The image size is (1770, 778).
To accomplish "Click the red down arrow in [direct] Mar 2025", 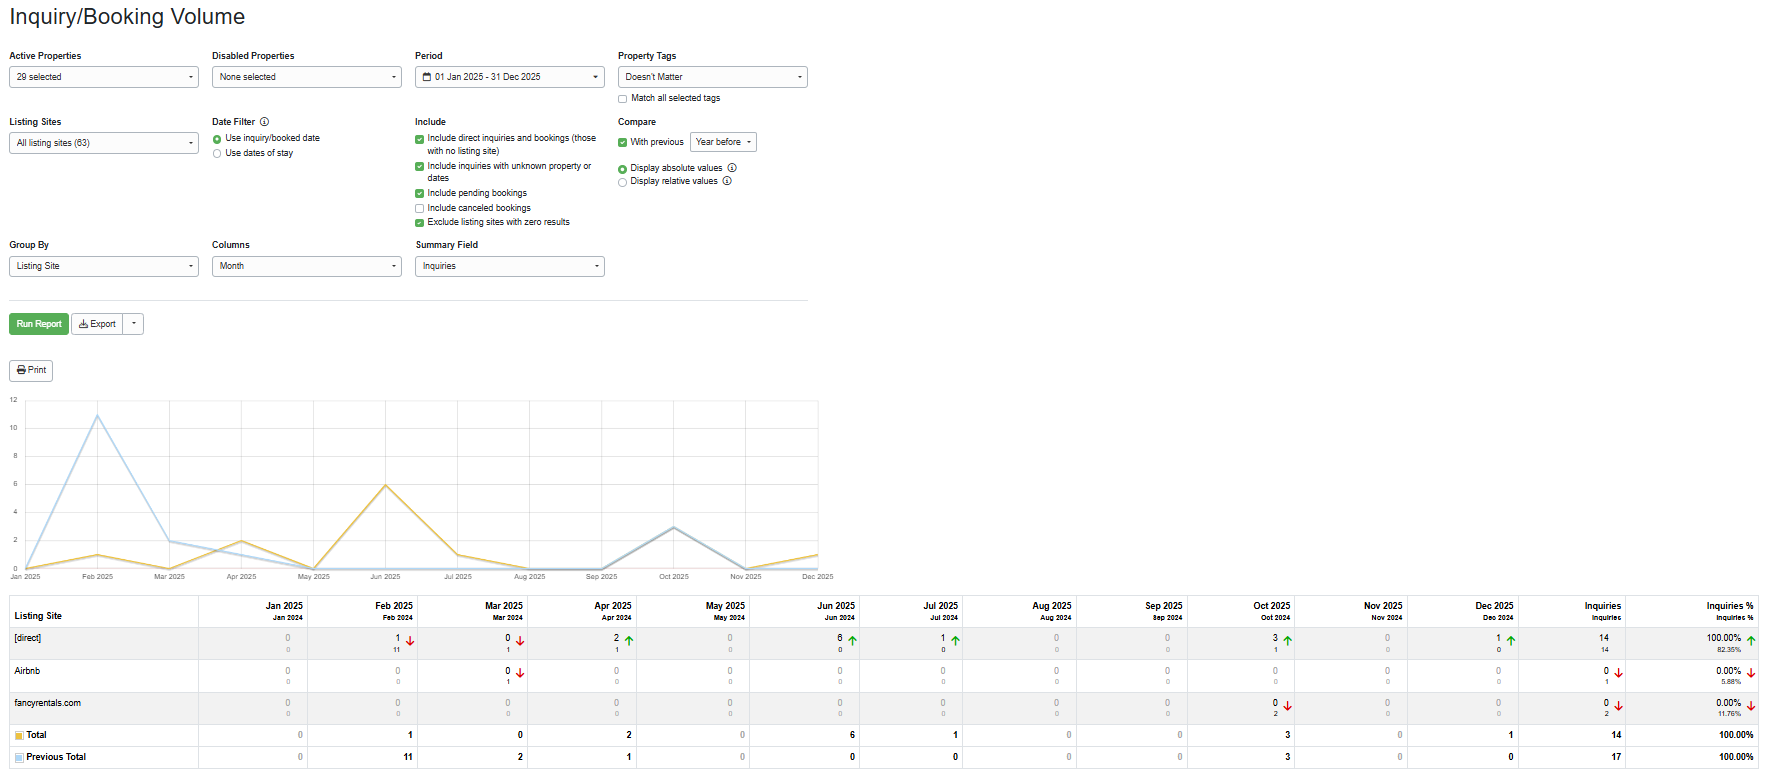I will [520, 641].
